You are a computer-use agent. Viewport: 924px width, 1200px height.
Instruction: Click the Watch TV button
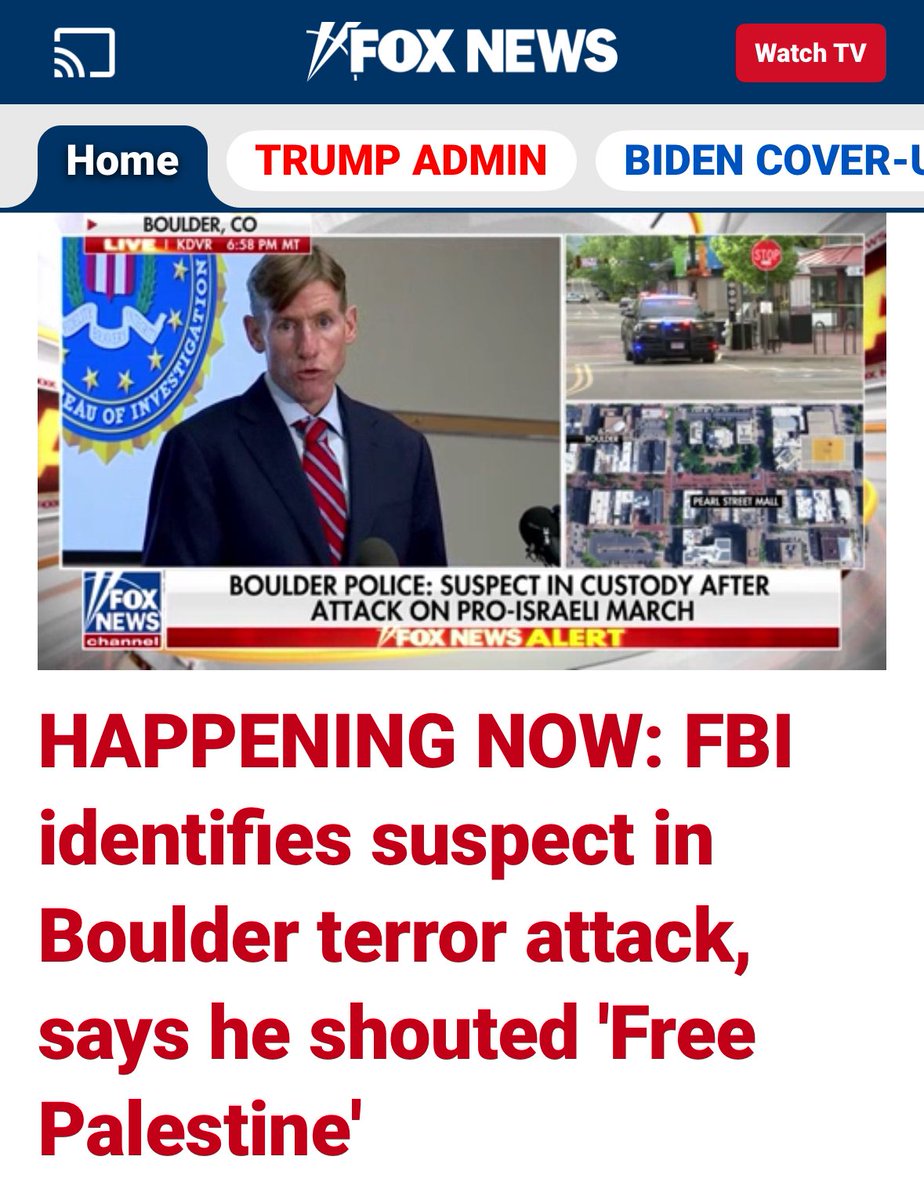pos(810,53)
